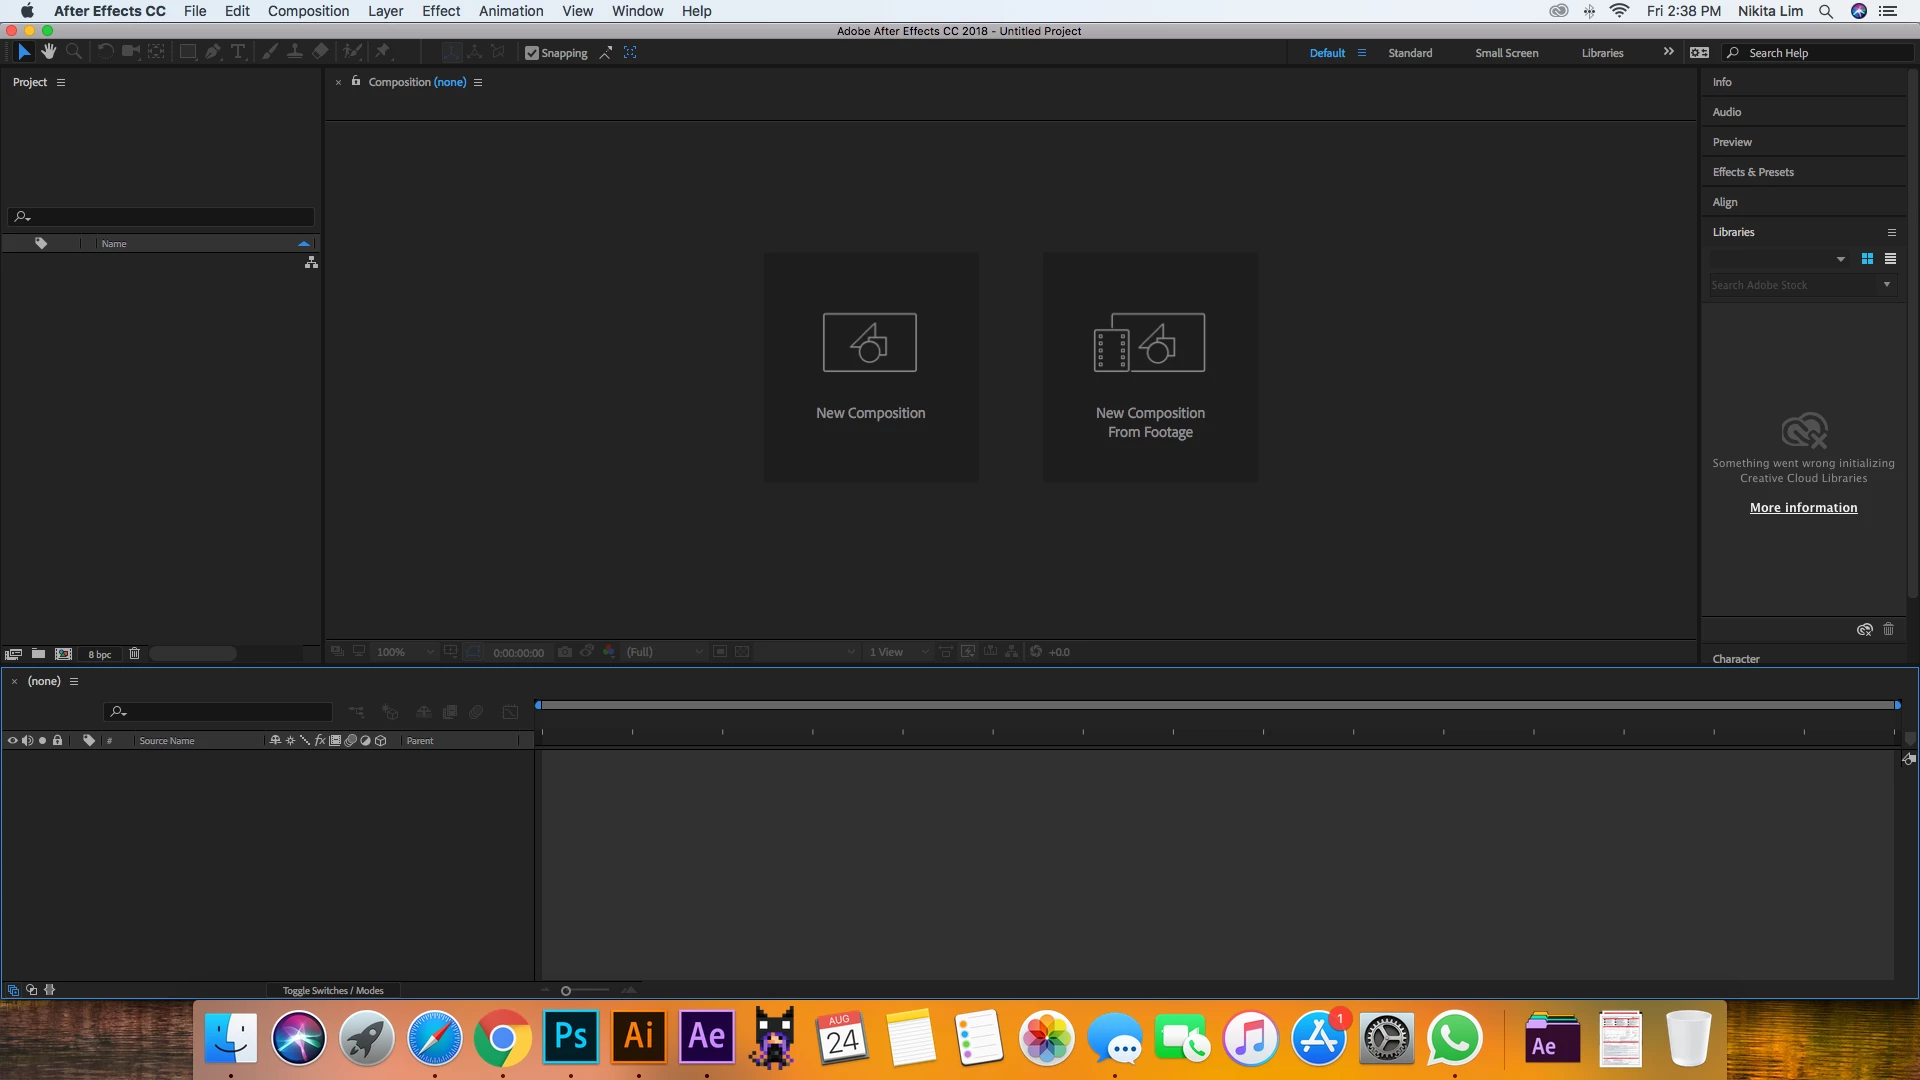This screenshot has height=1080, width=1920.
Task: Select the Zoom tool in toolbar
Action: tap(74, 52)
